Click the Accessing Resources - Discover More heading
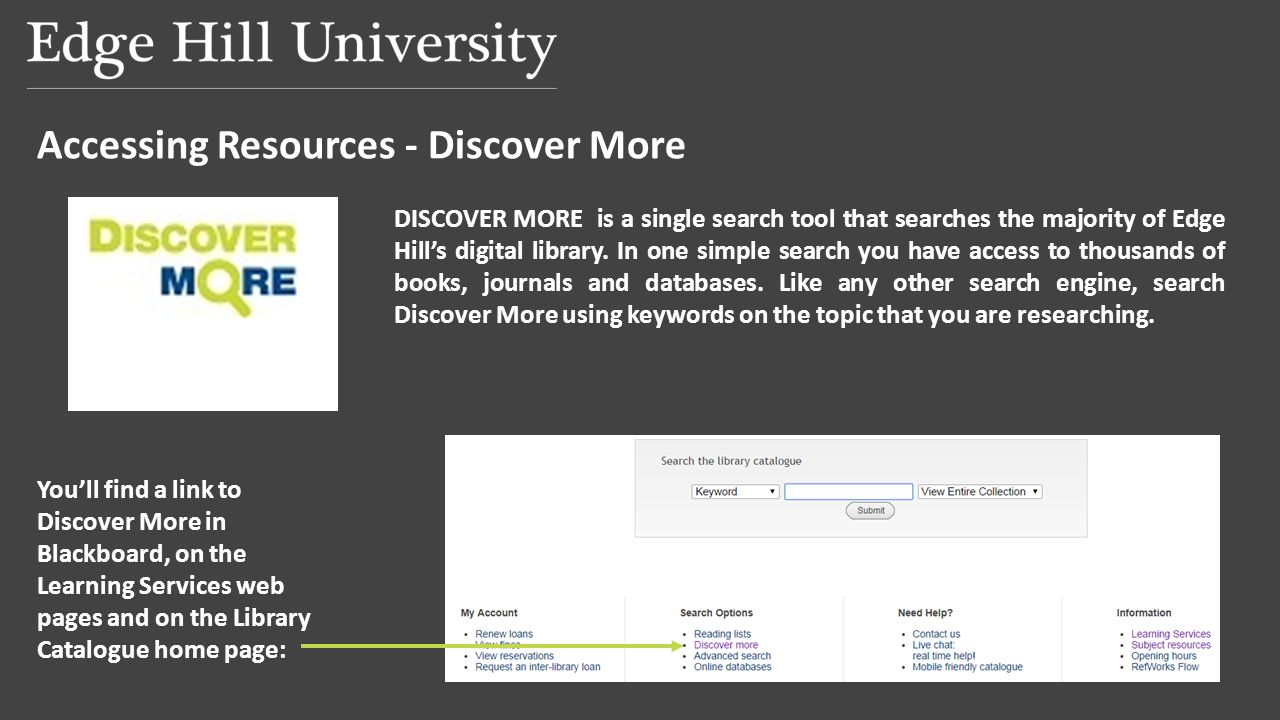Image resolution: width=1280 pixels, height=720 pixels. tap(361, 146)
